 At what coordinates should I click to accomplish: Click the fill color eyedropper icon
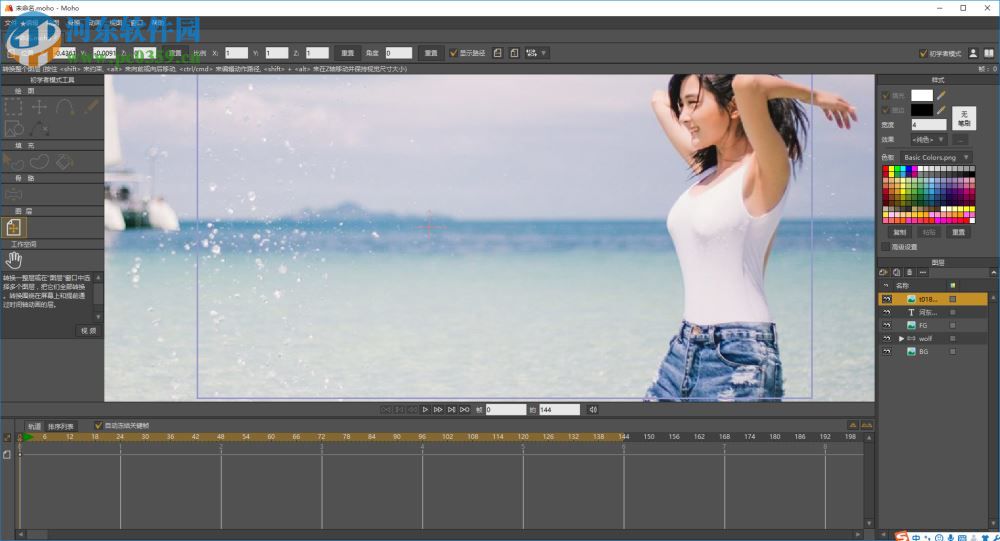[941, 96]
